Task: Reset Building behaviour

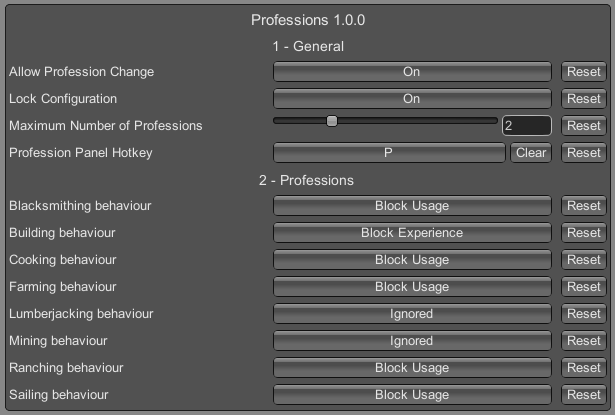Action: click(584, 233)
